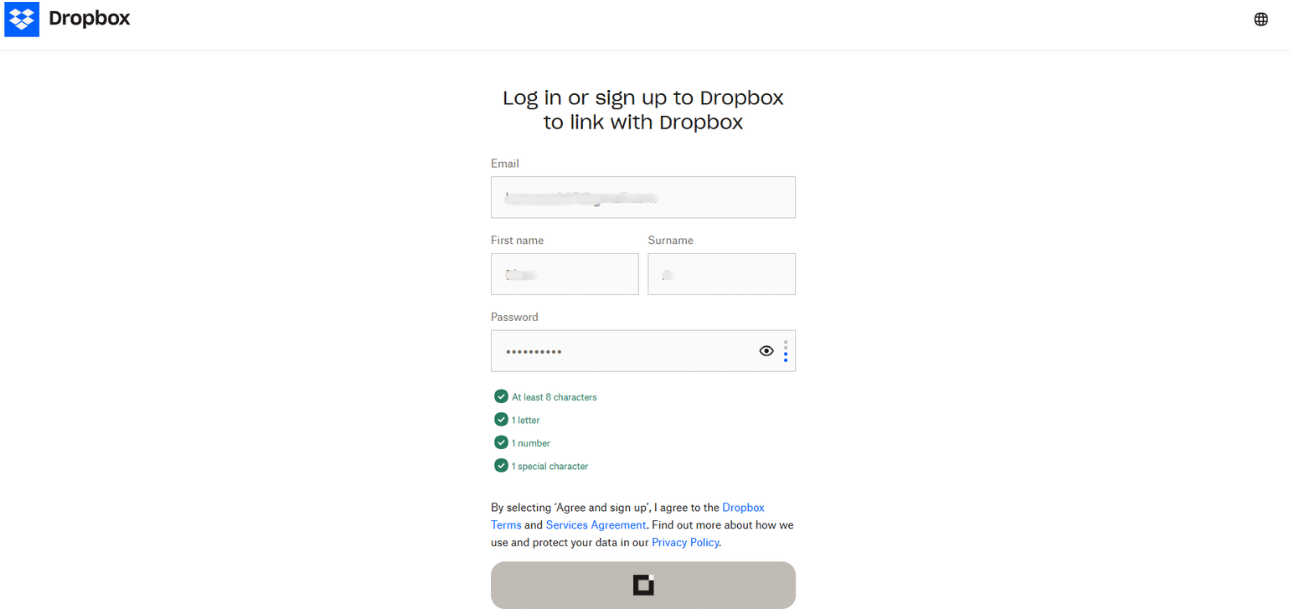Open the language selection globe dropdown

point(1260,18)
